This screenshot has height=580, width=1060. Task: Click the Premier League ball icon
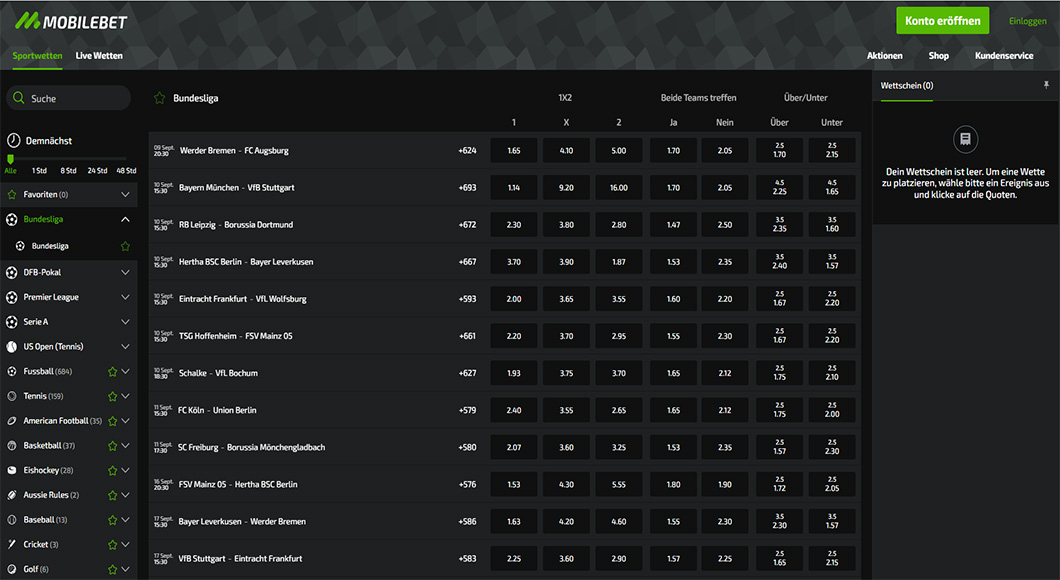(11, 297)
